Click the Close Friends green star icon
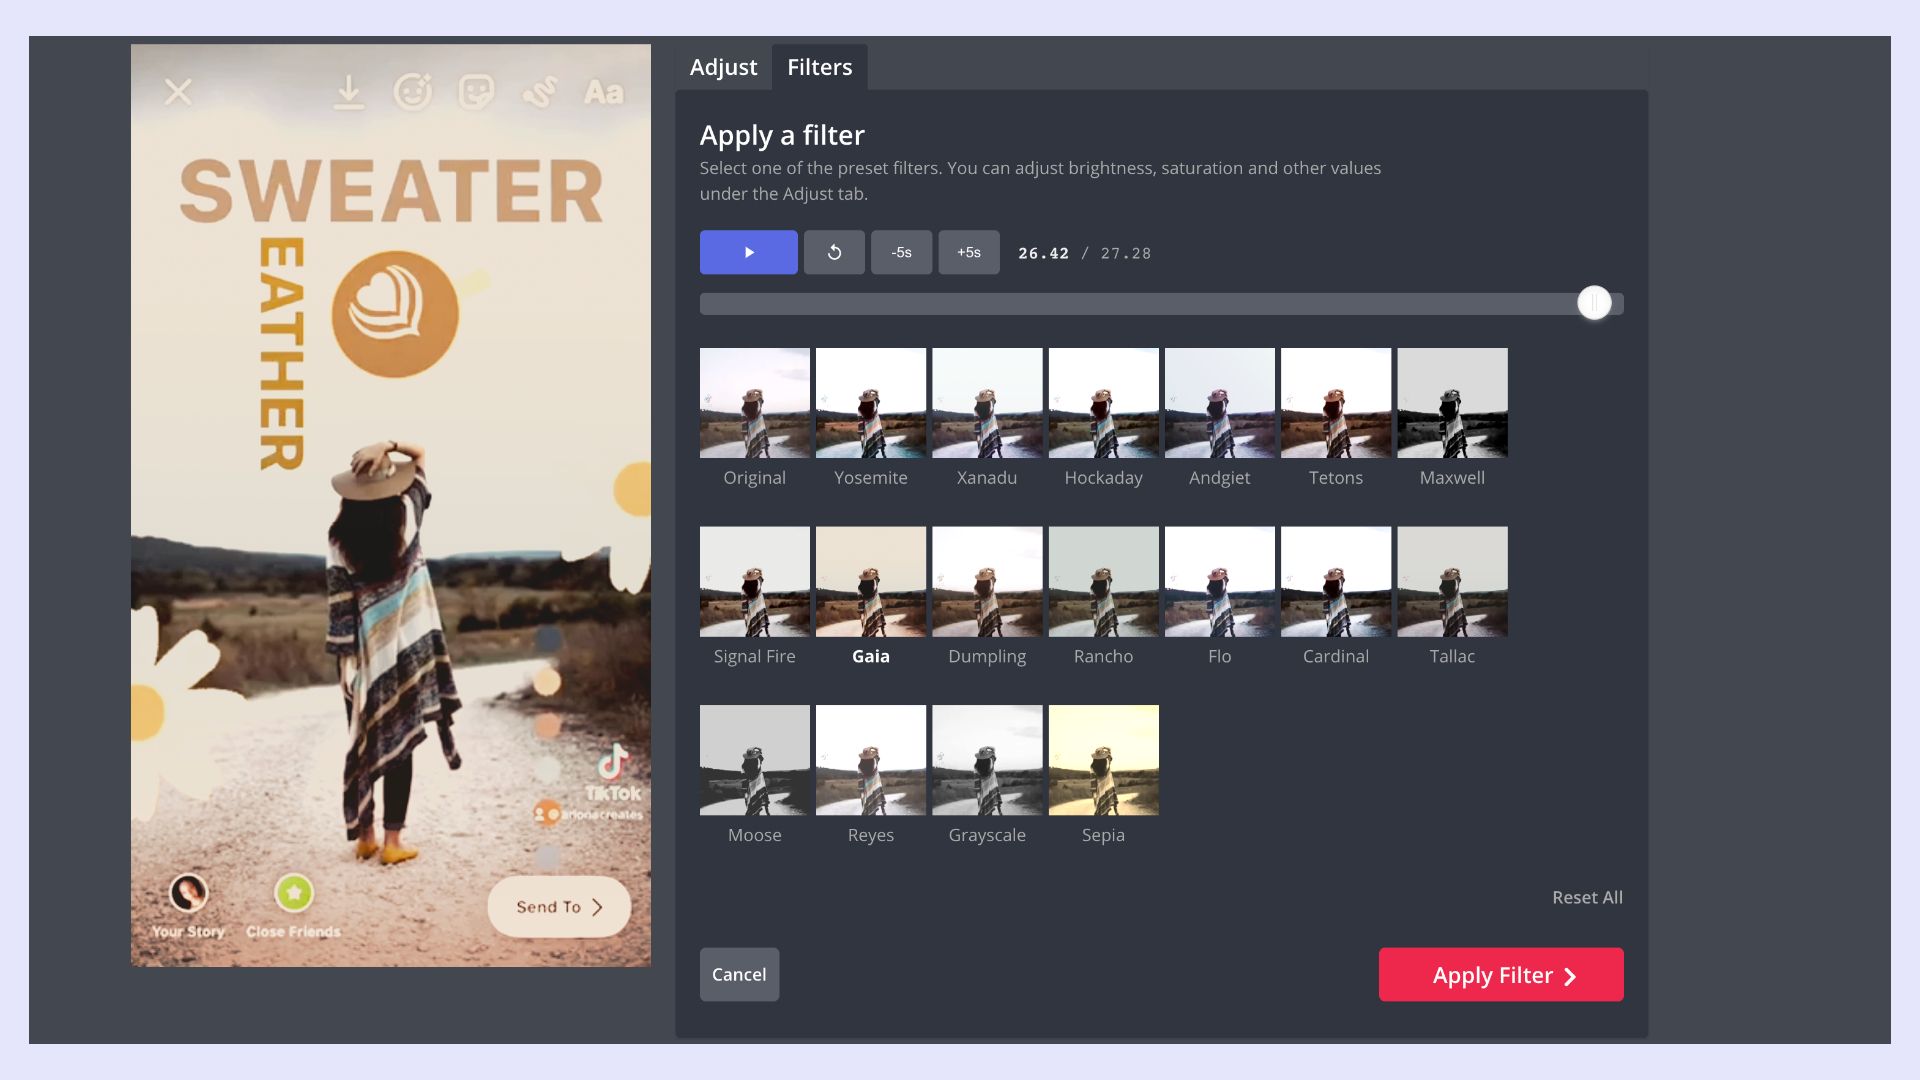 point(294,893)
